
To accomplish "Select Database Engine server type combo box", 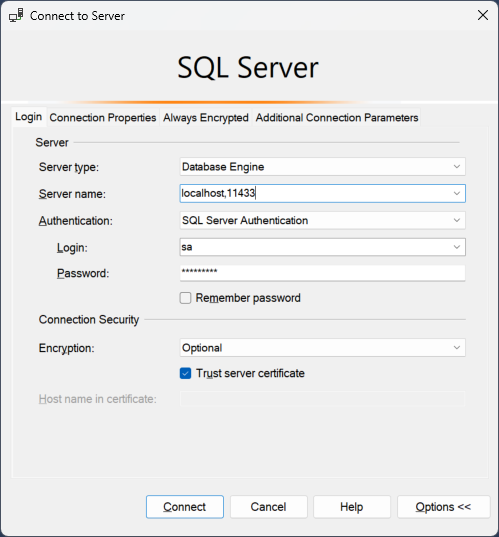I will coord(322,167).
